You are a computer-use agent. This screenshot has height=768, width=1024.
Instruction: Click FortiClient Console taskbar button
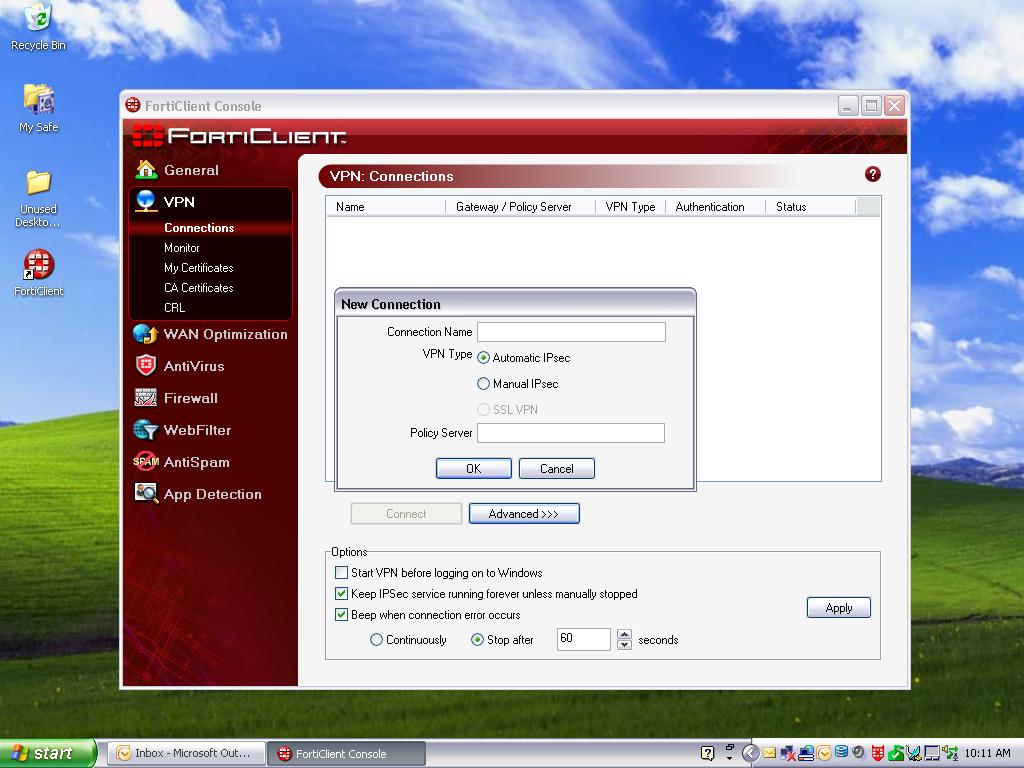pos(346,753)
